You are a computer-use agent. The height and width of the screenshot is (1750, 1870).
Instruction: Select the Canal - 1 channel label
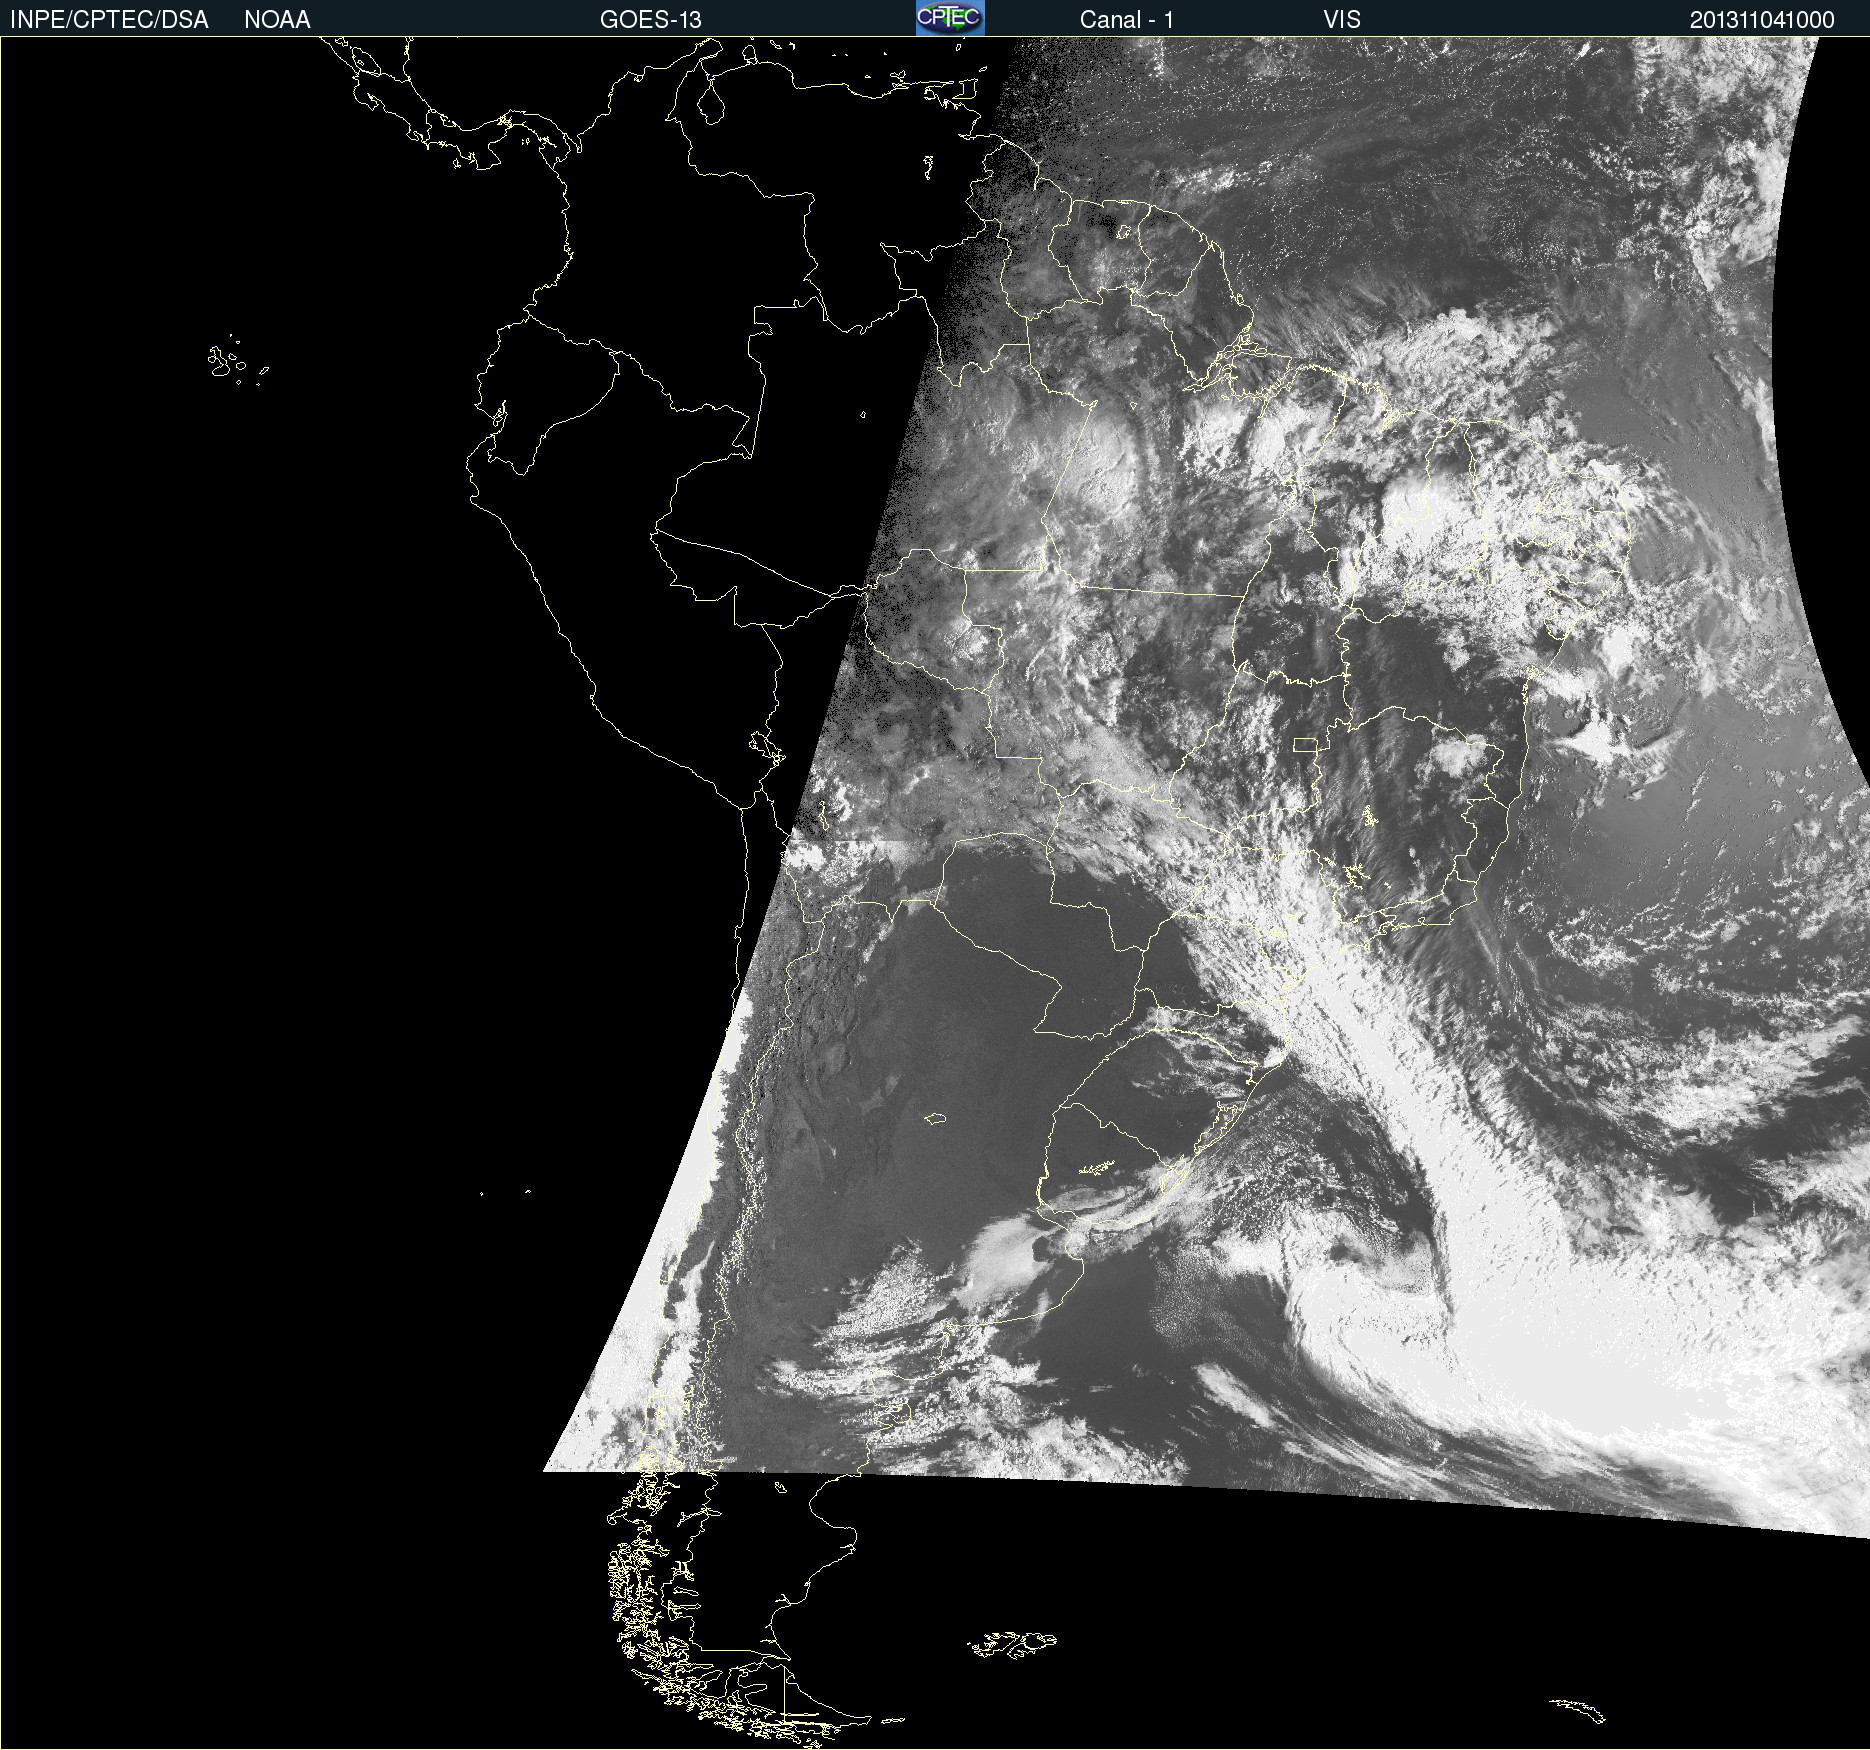[x=1127, y=20]
